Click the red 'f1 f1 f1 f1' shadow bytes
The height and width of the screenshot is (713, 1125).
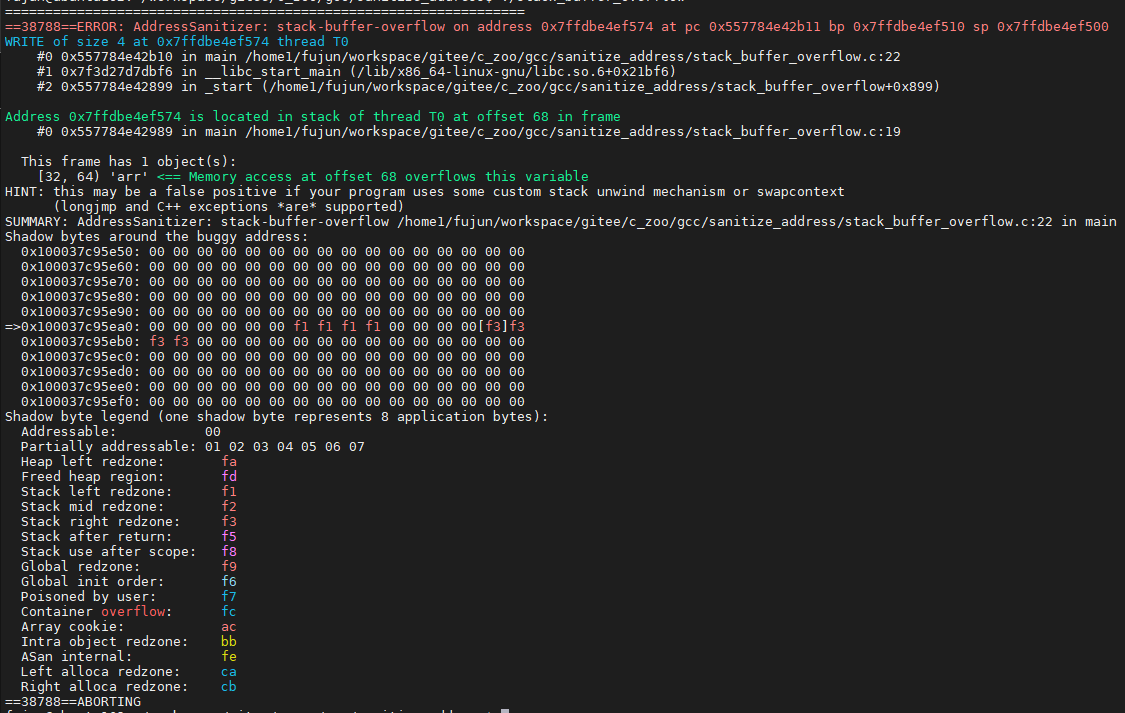point(336,327)
